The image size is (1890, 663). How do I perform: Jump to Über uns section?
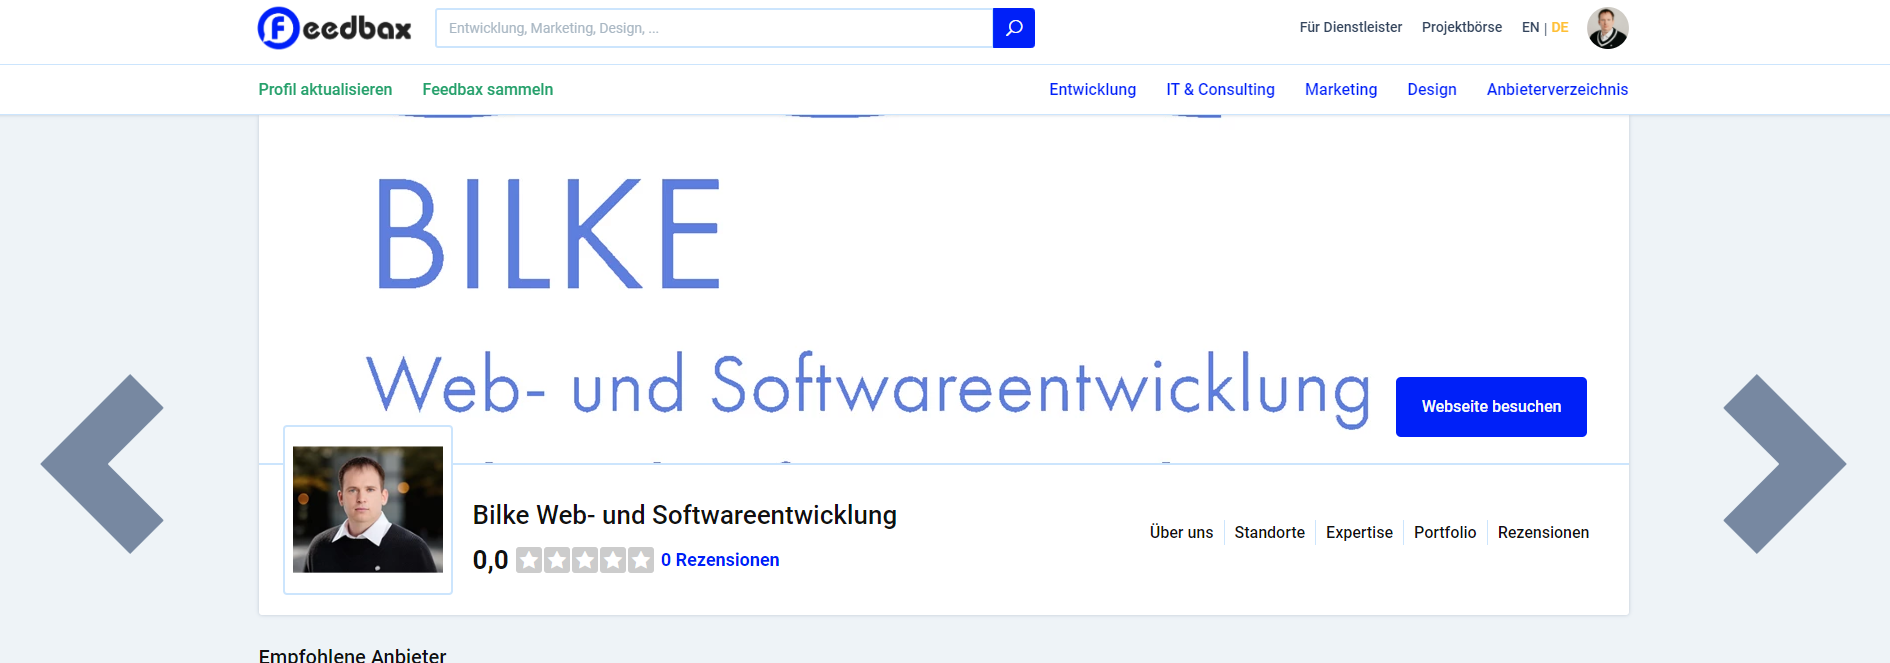click(x=1181, y=532)
